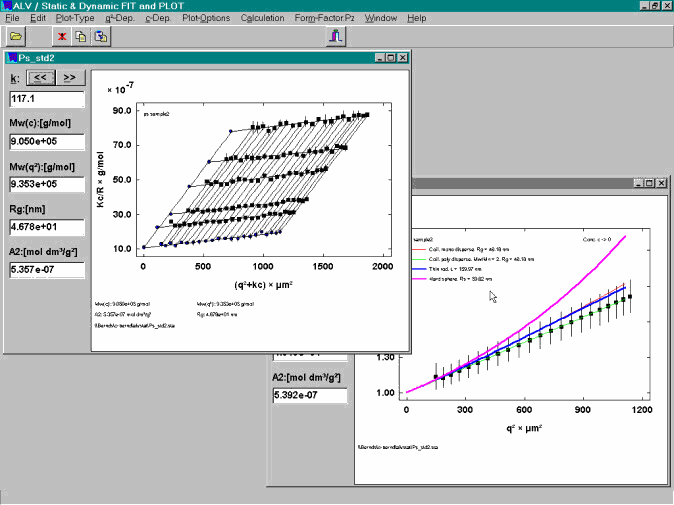Click the Rg field showing 4.678e+01

[46, 227]
